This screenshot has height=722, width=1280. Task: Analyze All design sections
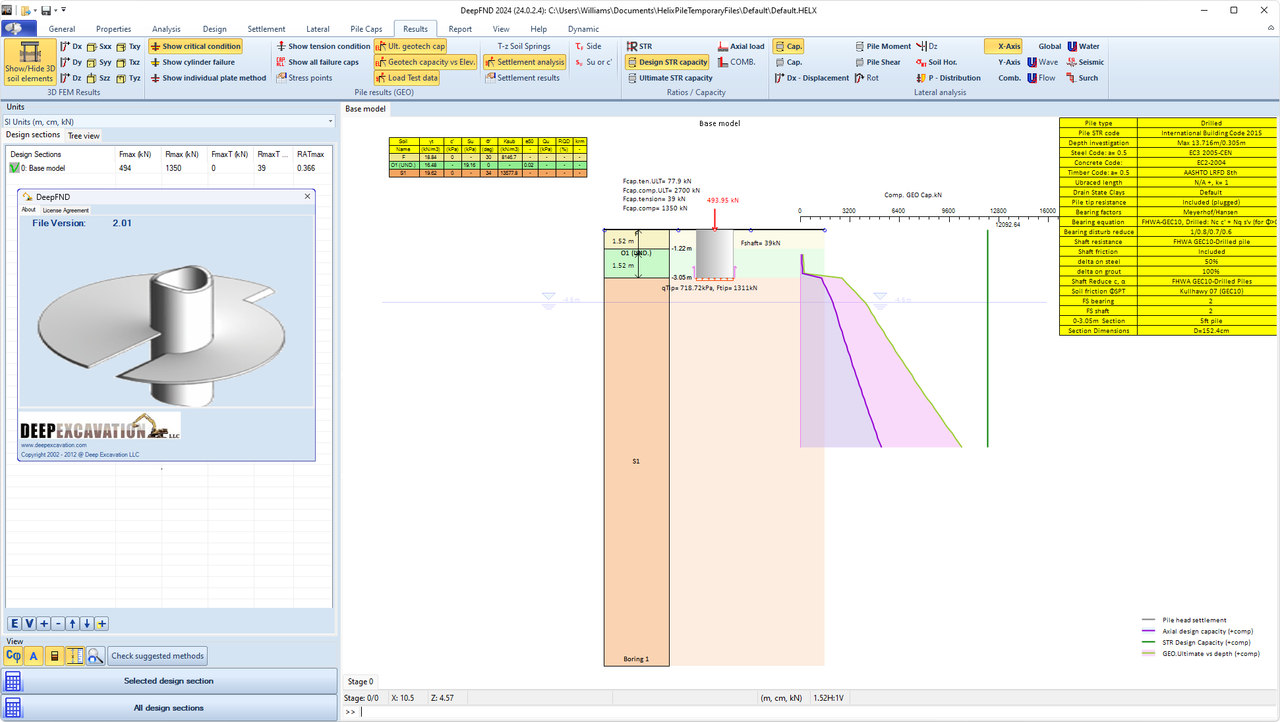point(169,708)
